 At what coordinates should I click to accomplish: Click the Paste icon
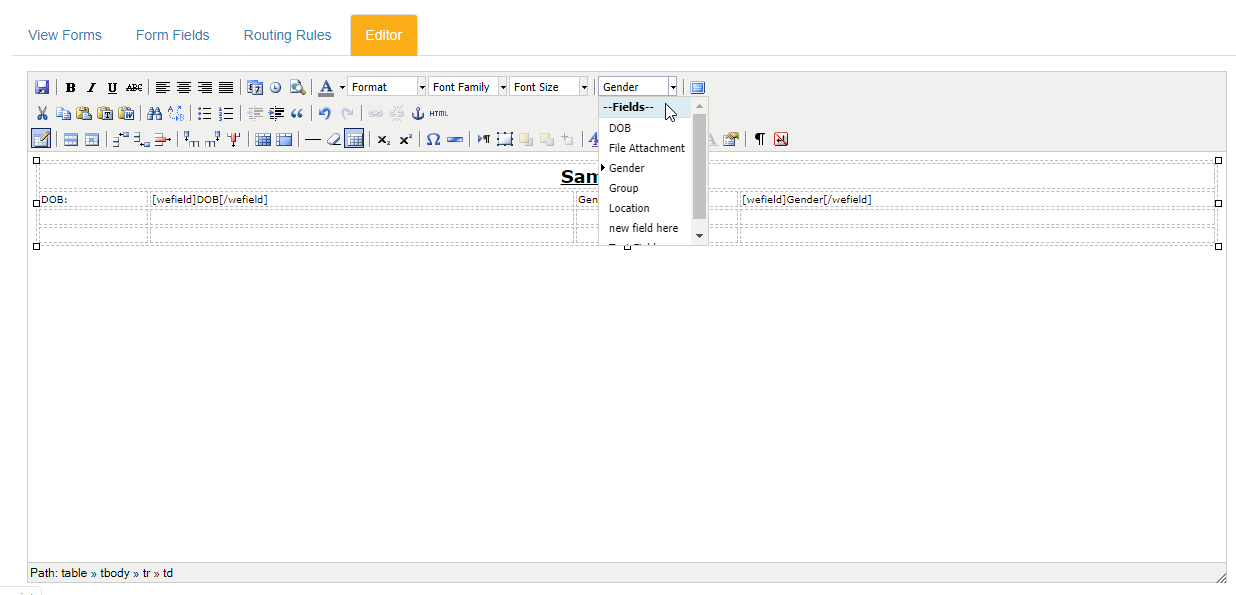84,113
